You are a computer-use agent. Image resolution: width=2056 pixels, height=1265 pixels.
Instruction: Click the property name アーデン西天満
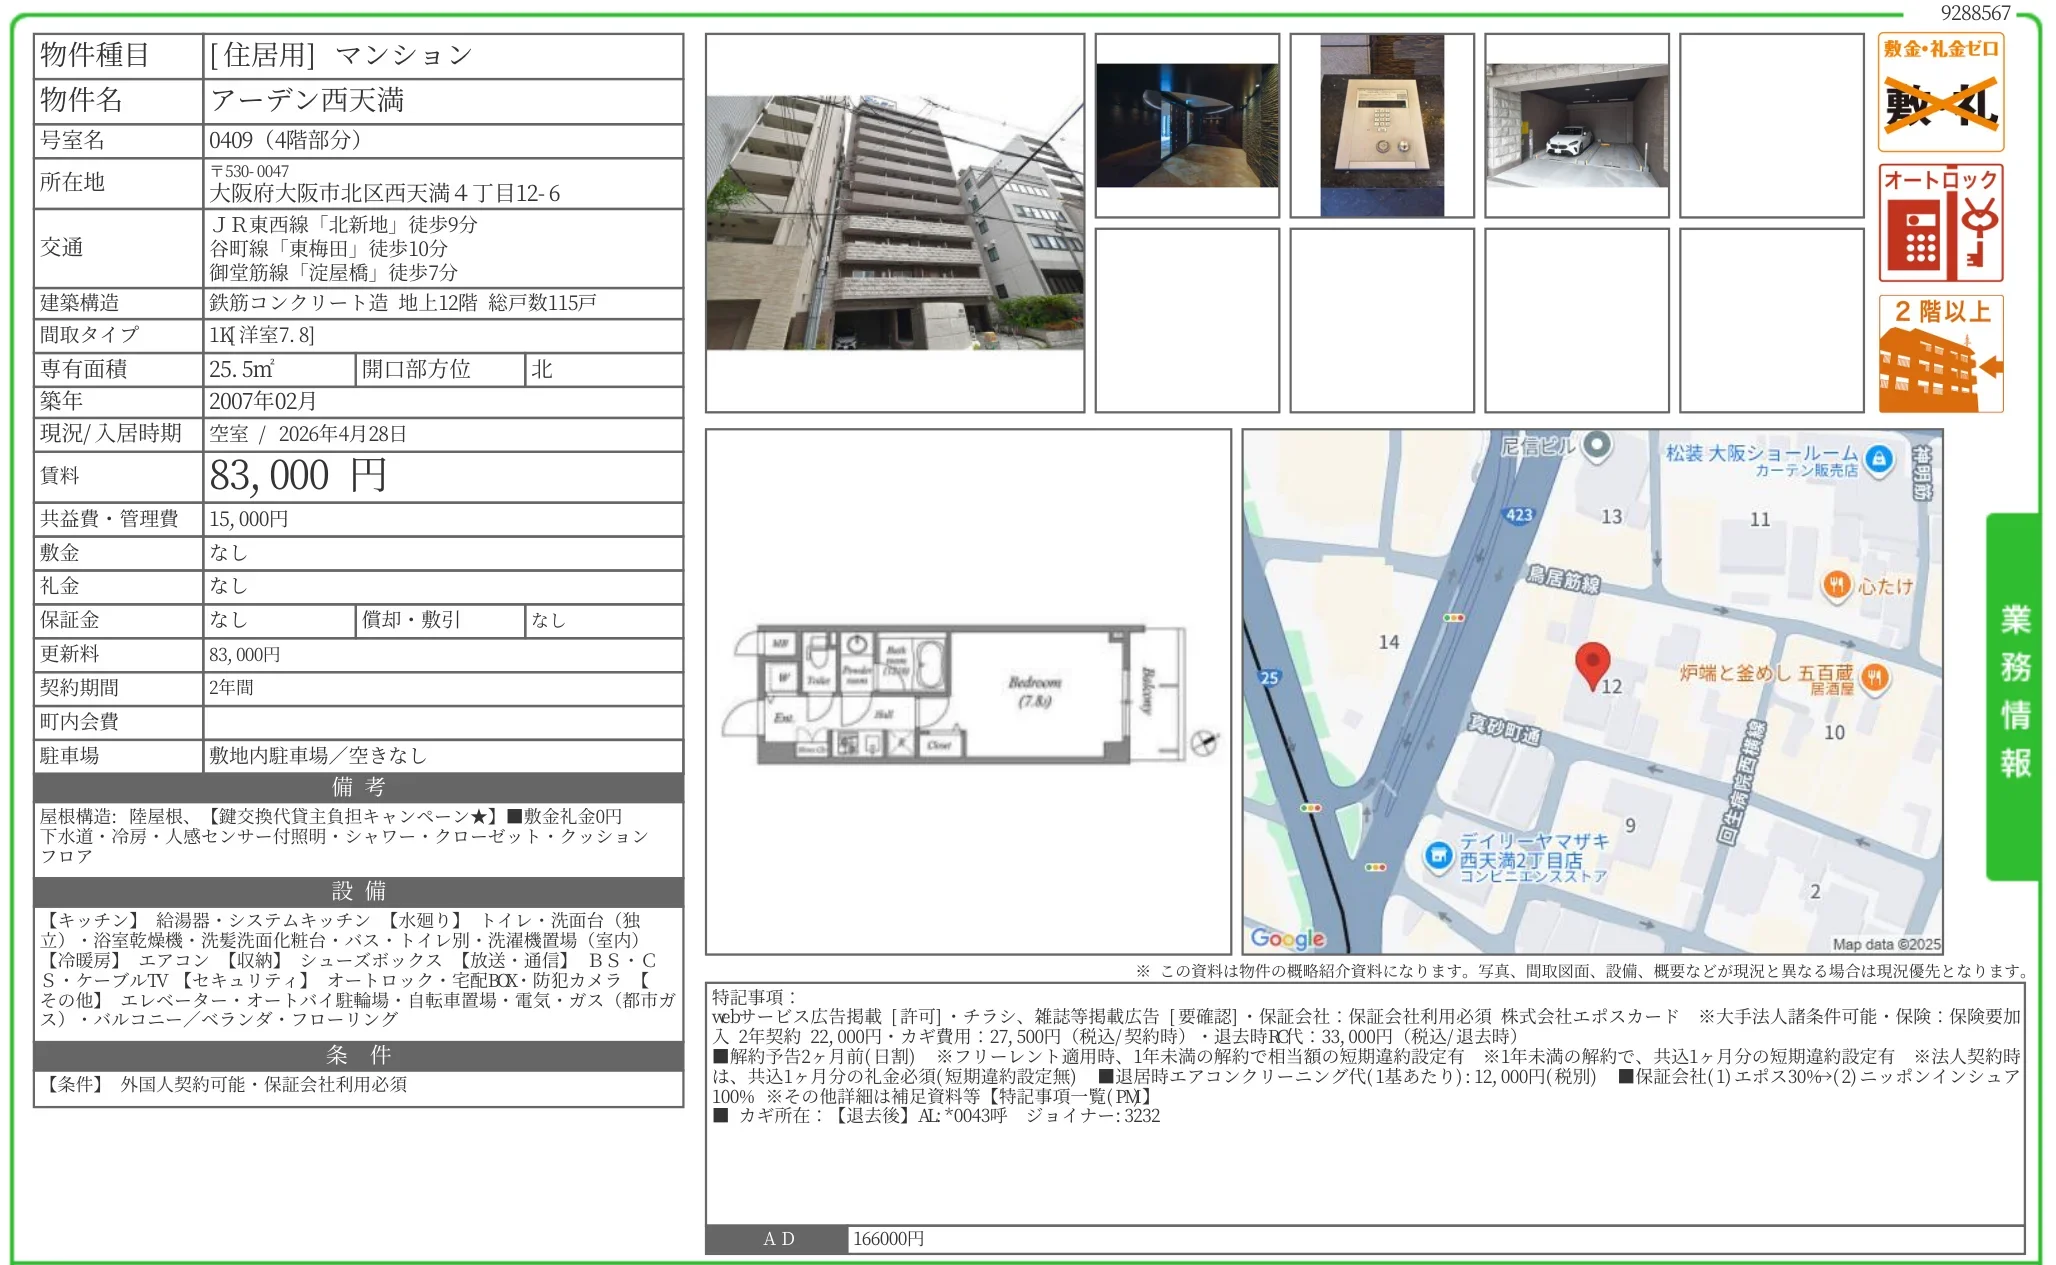[x=307, y=100]
